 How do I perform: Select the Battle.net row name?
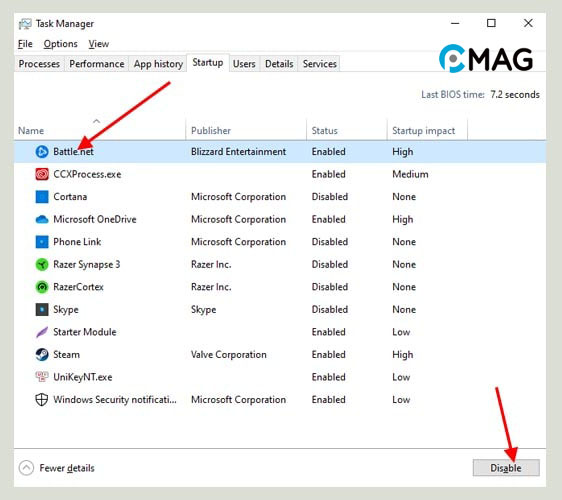[x=73, y=152]
